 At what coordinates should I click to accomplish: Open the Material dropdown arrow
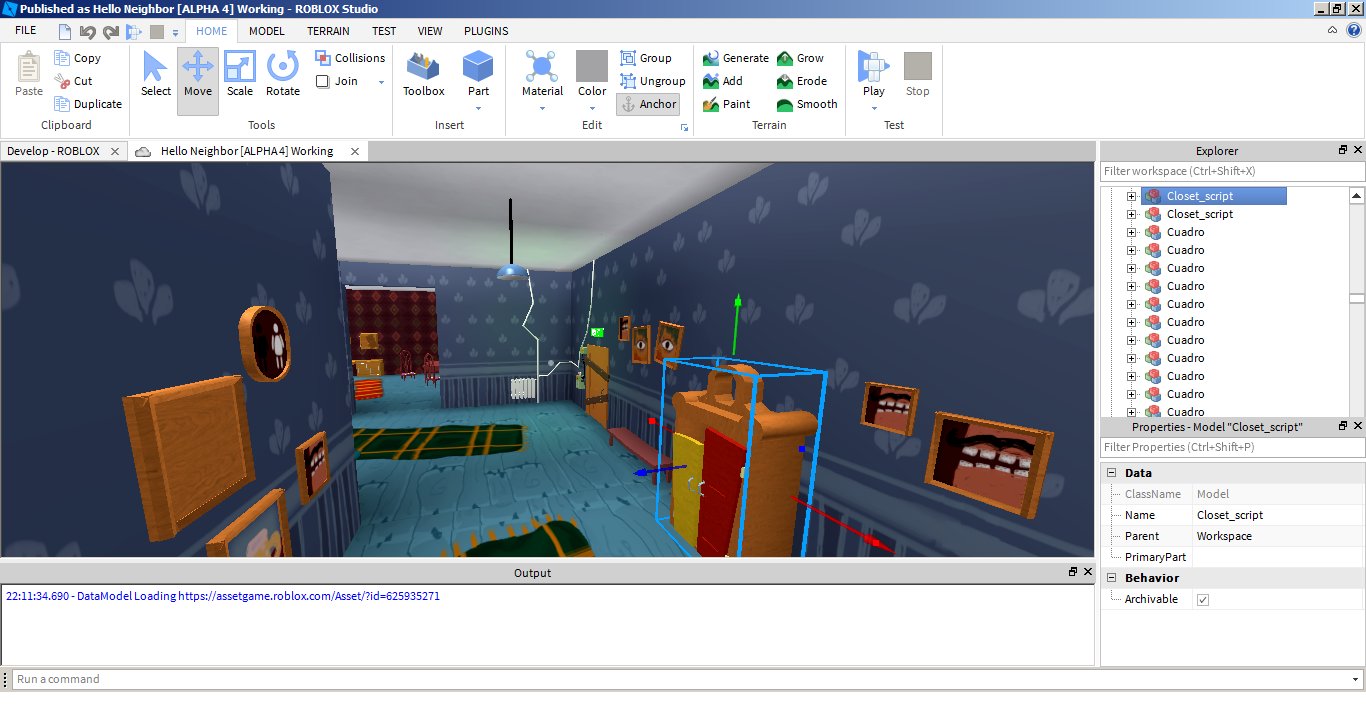click(542, 108)
